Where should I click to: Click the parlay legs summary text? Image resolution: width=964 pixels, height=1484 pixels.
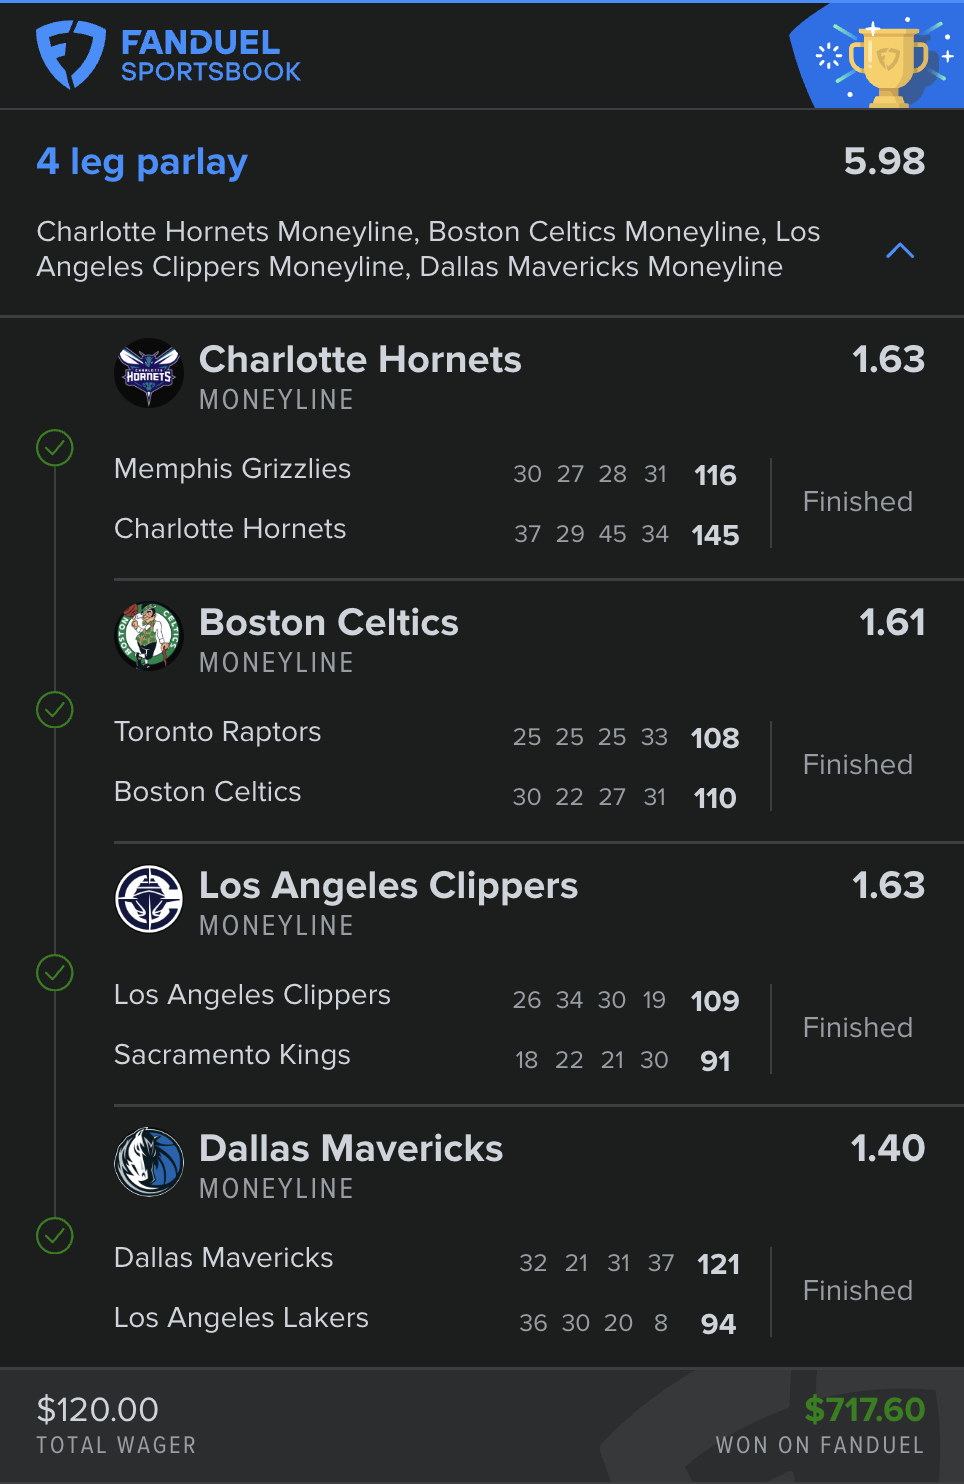(428, 249)
